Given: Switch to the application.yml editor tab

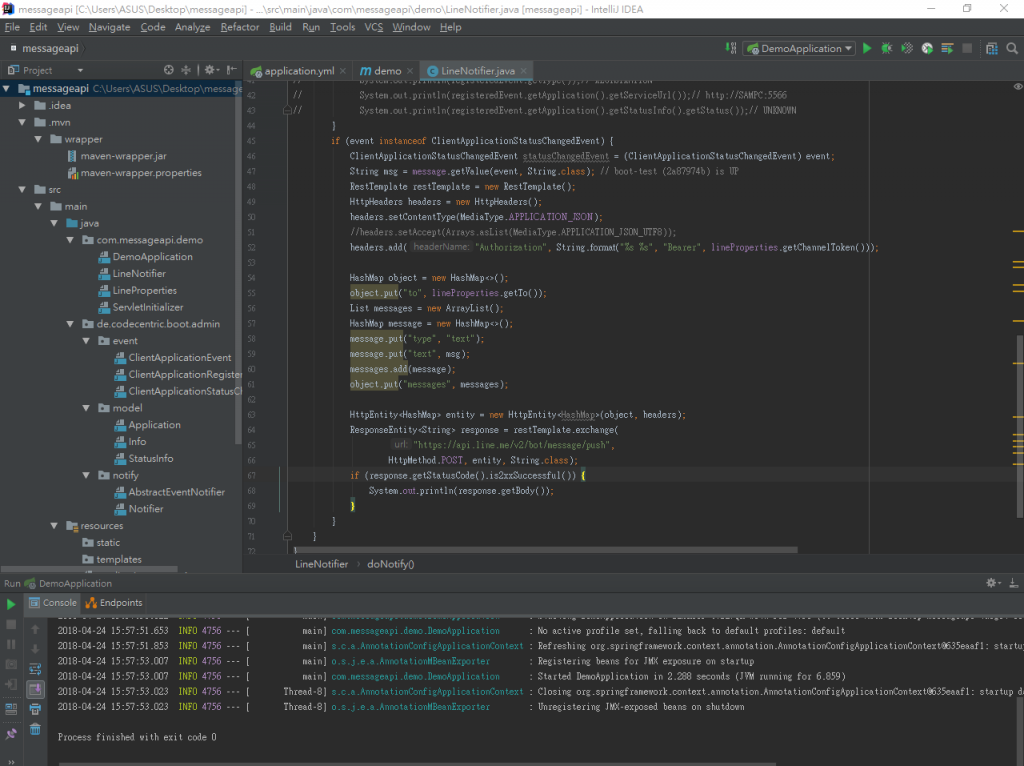Looking at the screenshot, I should point(298,71).
